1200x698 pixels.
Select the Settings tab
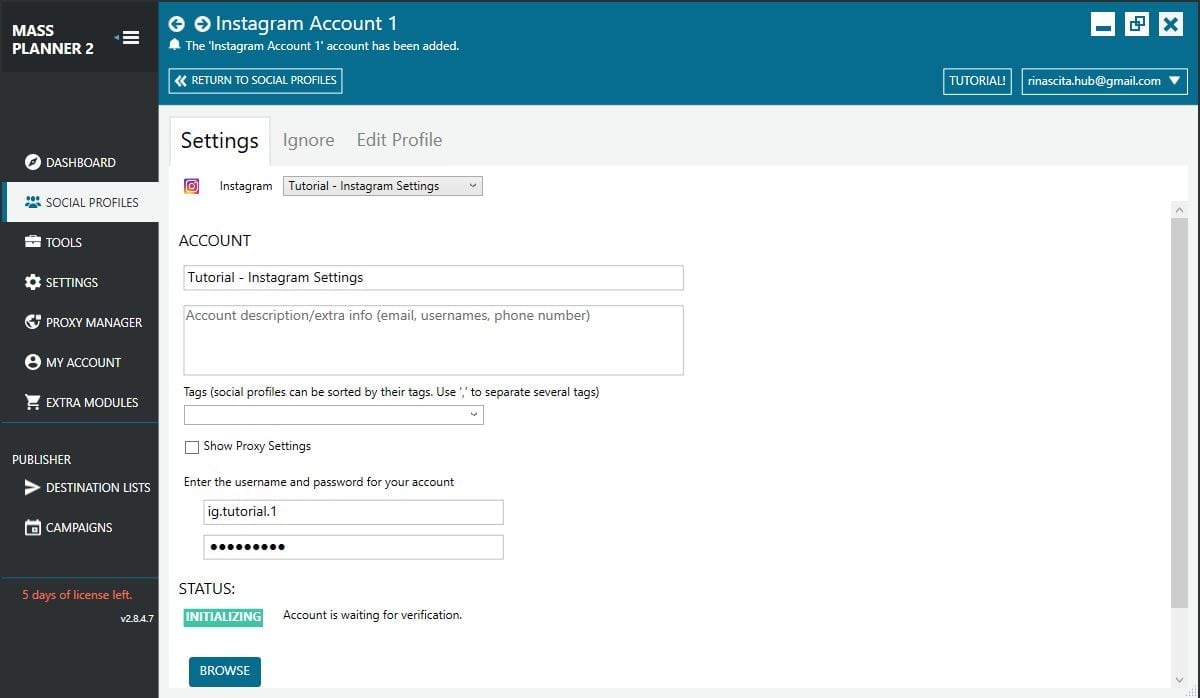[219, 140]
